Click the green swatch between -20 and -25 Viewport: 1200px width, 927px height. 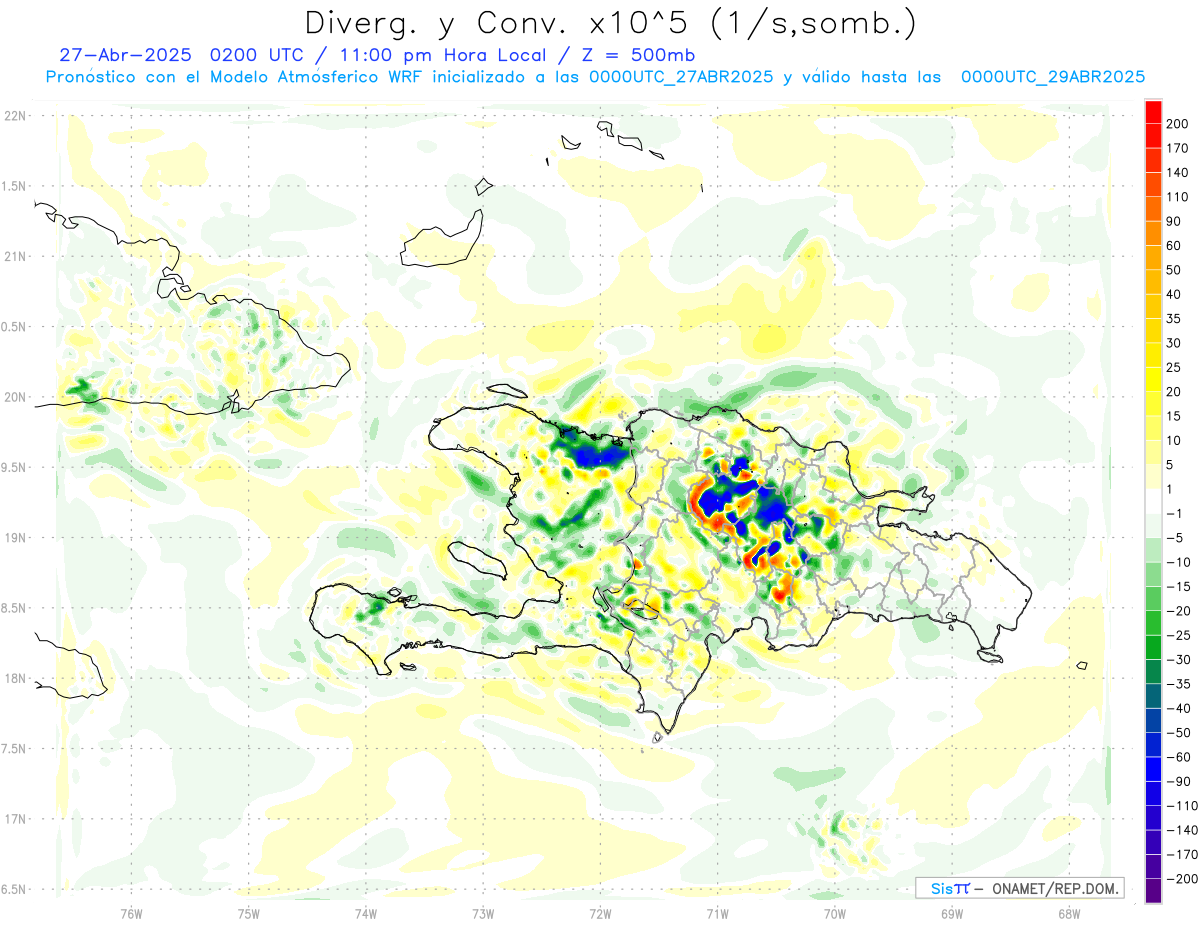(1153, 622)
